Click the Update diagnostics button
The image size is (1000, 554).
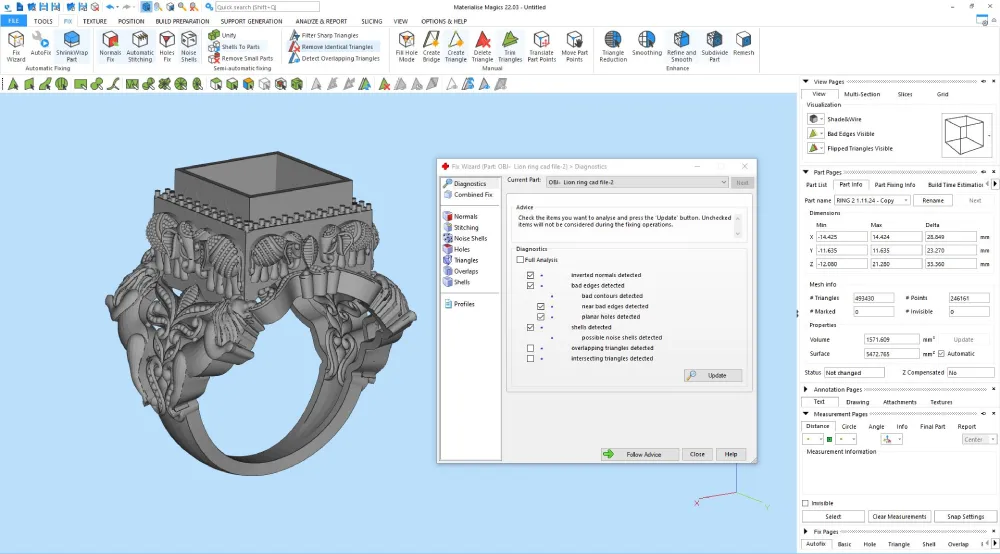713,375
